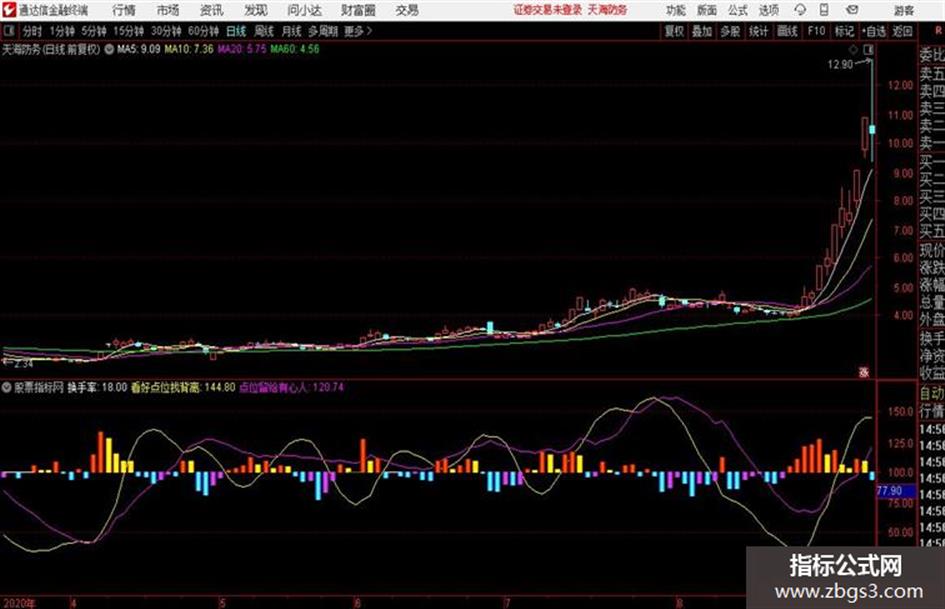Screen dimensions: 945x609
Task: Click the 证券交易未登录 login link
Action: point(548,10)
